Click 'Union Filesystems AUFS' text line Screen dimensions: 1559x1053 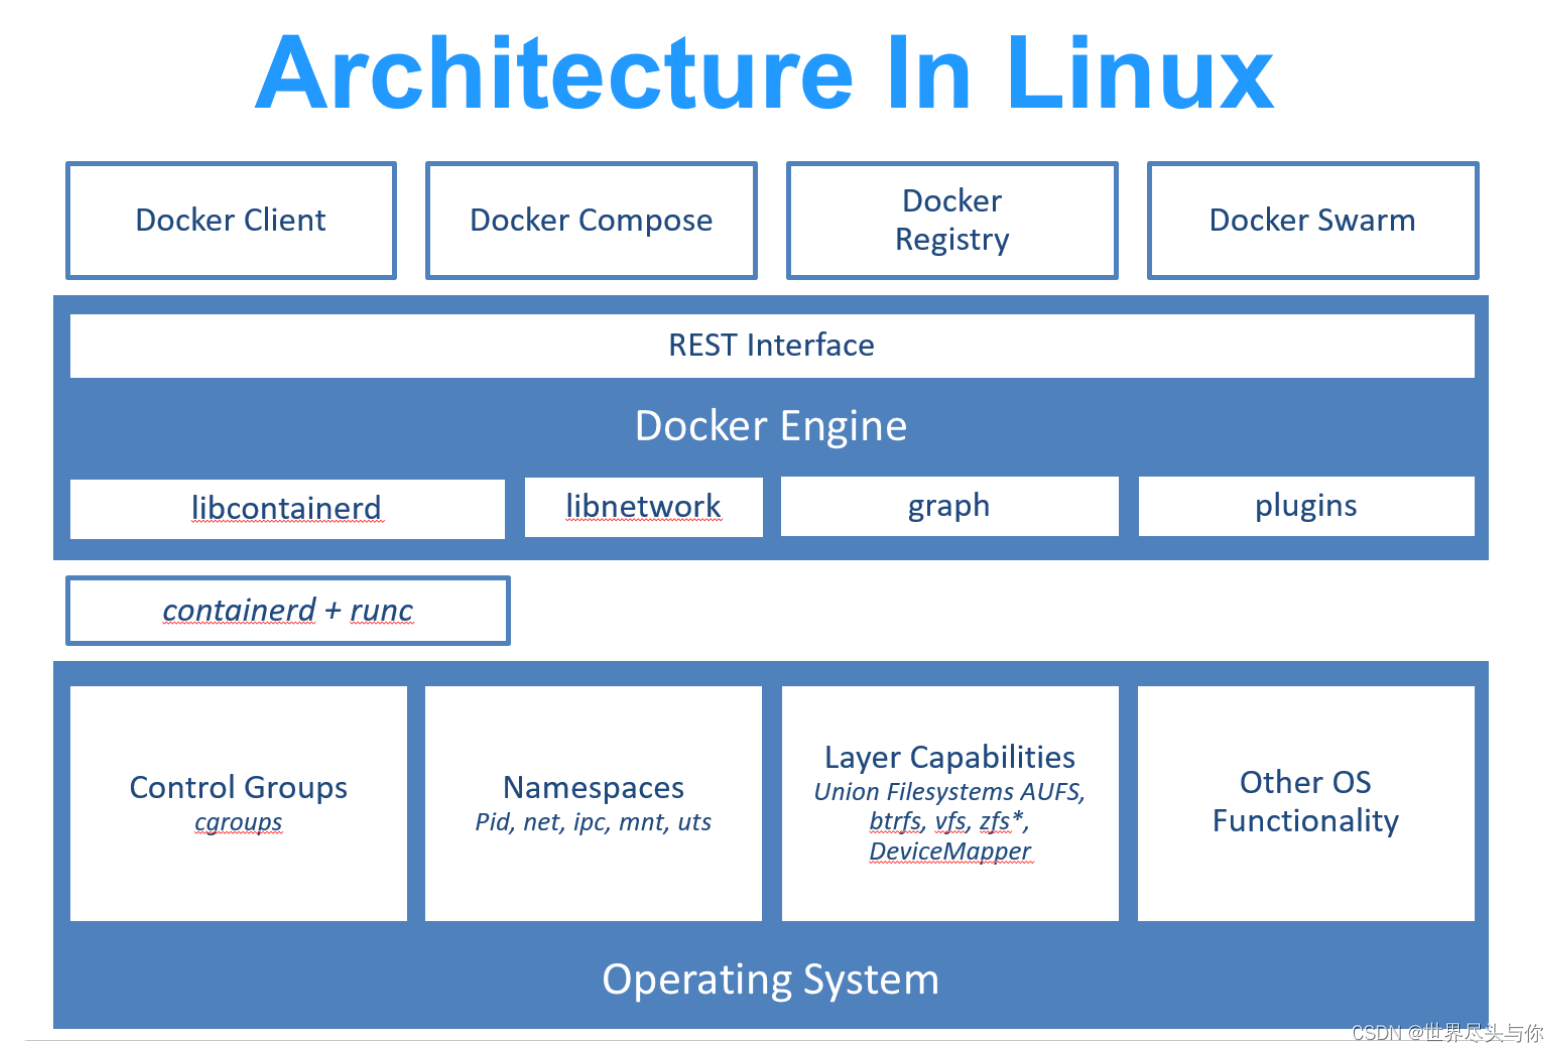point(950,792)
